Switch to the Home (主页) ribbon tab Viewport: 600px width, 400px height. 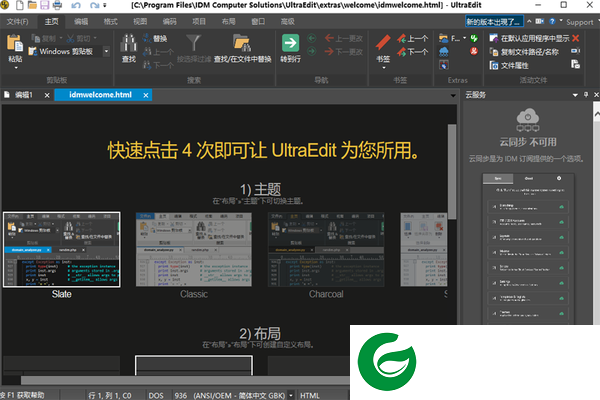52,22
